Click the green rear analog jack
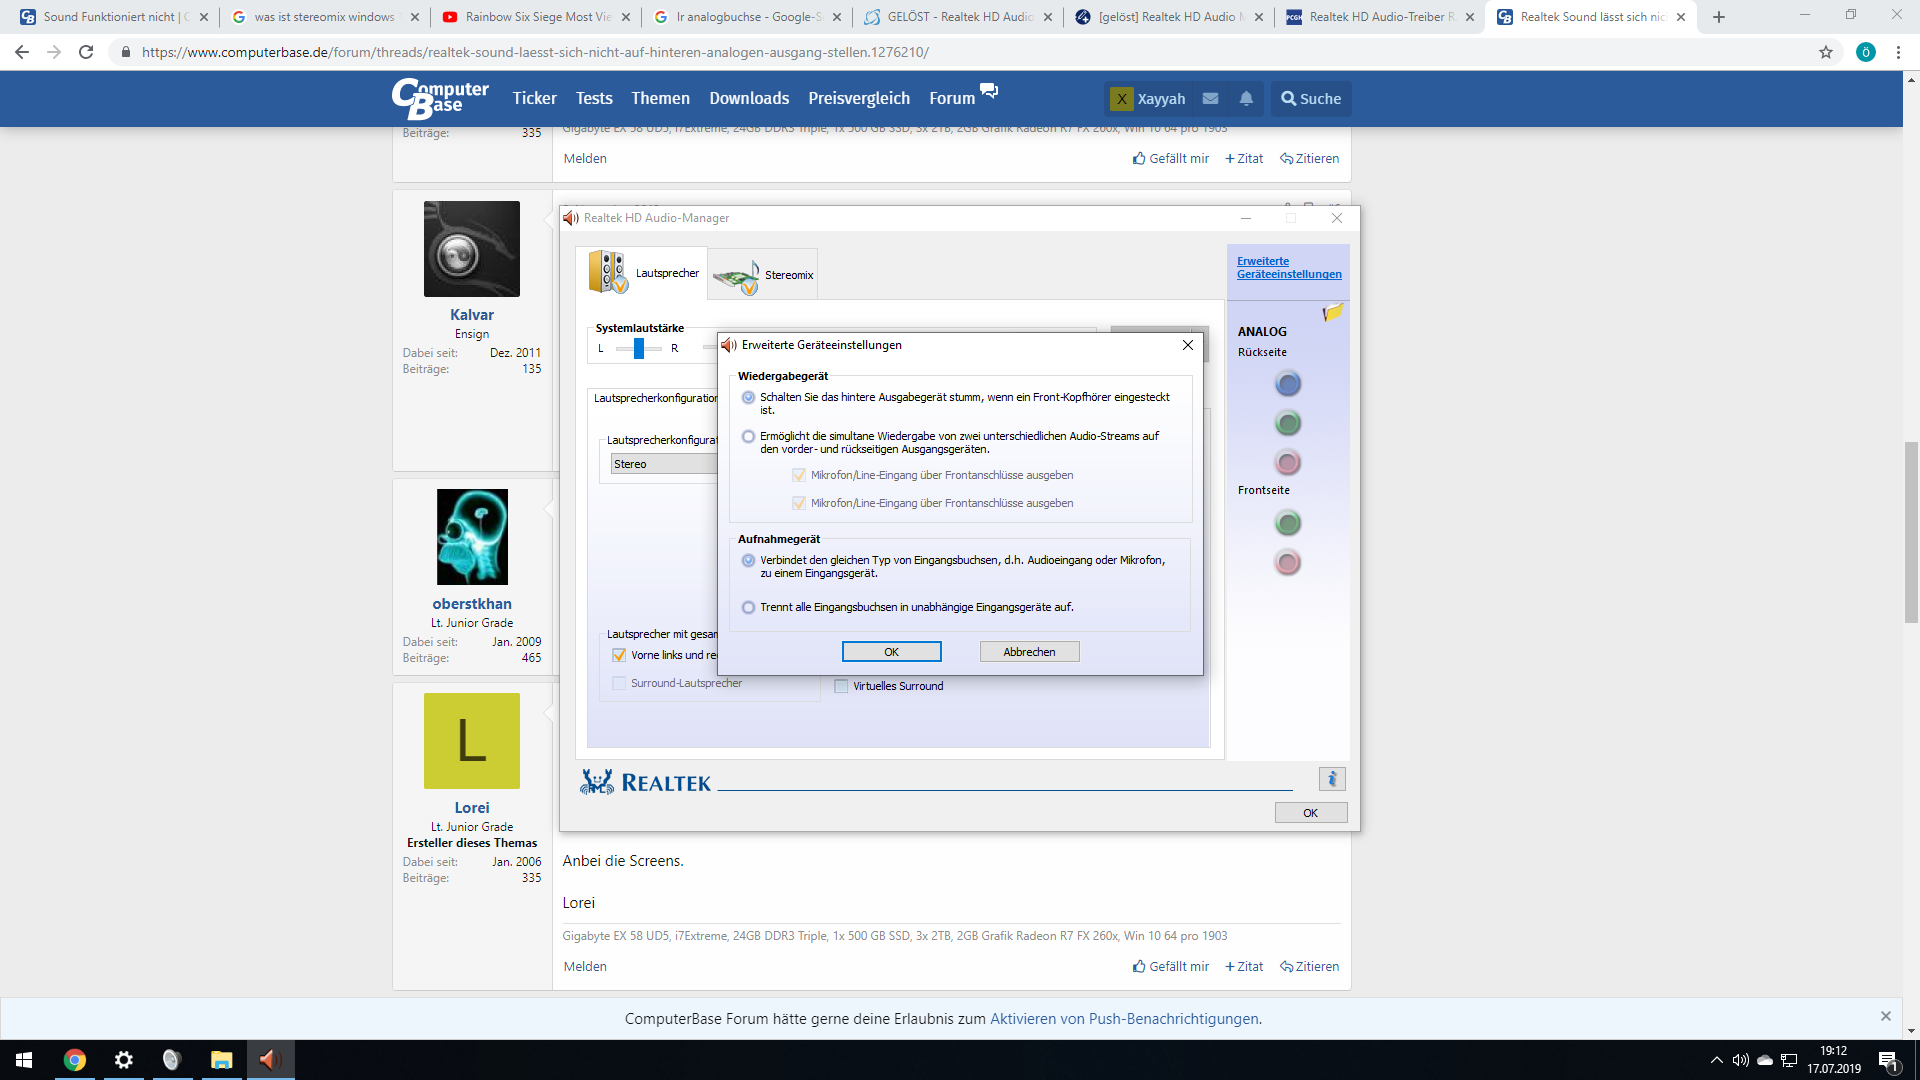Viewport: 1920px width, 1080px height. pyautogui.click(x=1288, y=423)
